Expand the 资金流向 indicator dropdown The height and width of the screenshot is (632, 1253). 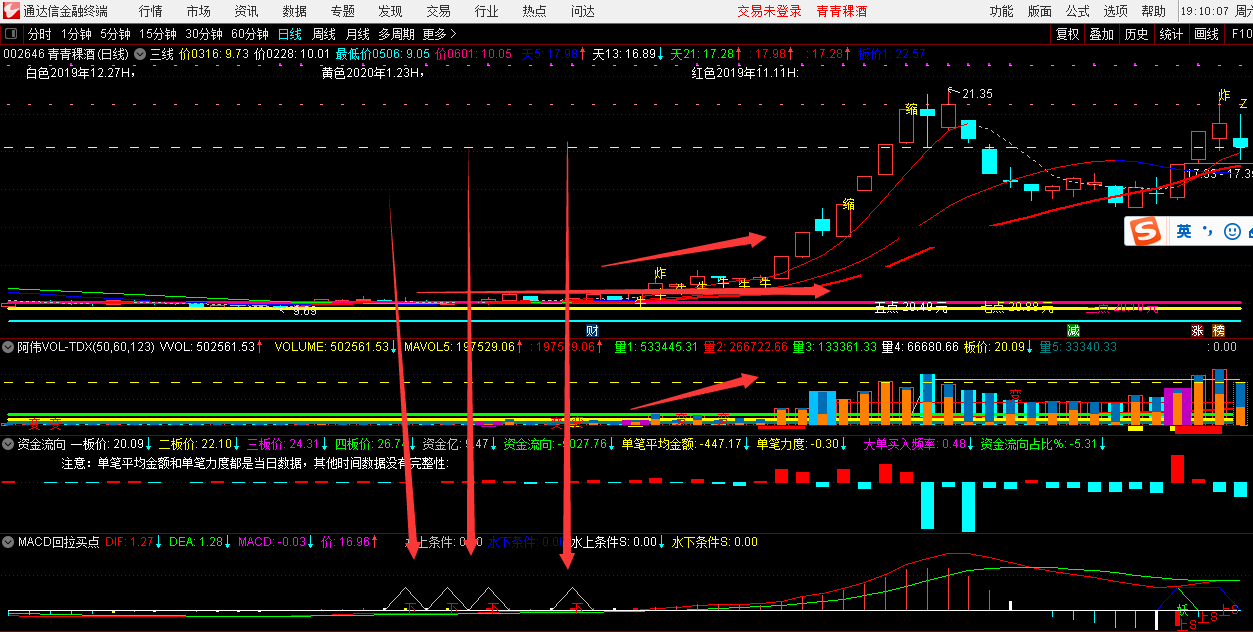click(x=10, y=444)
